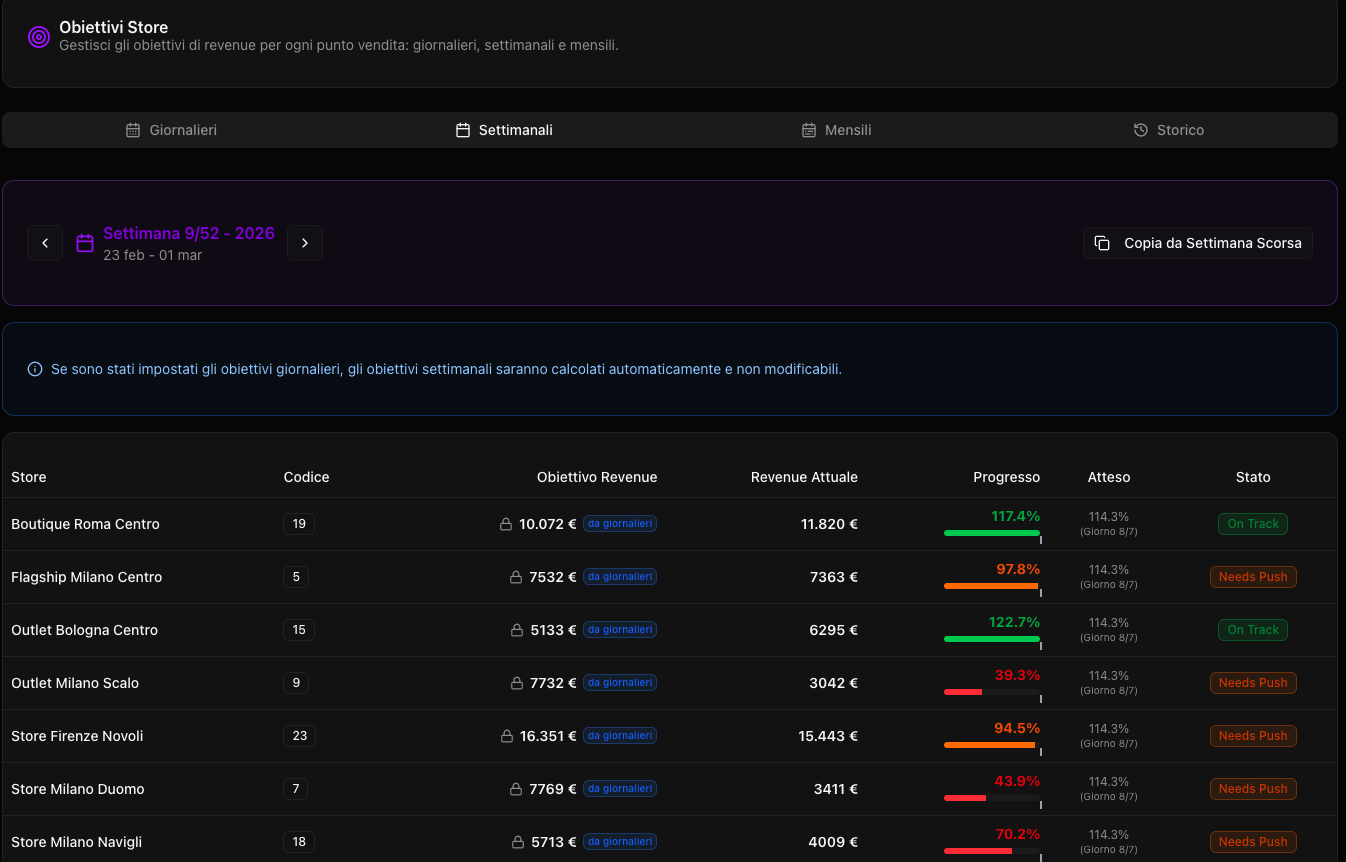Click the lock icon in Store Firenze Novoli row
The width and height of the screenshot is (1346, 862).
[506, 736]
